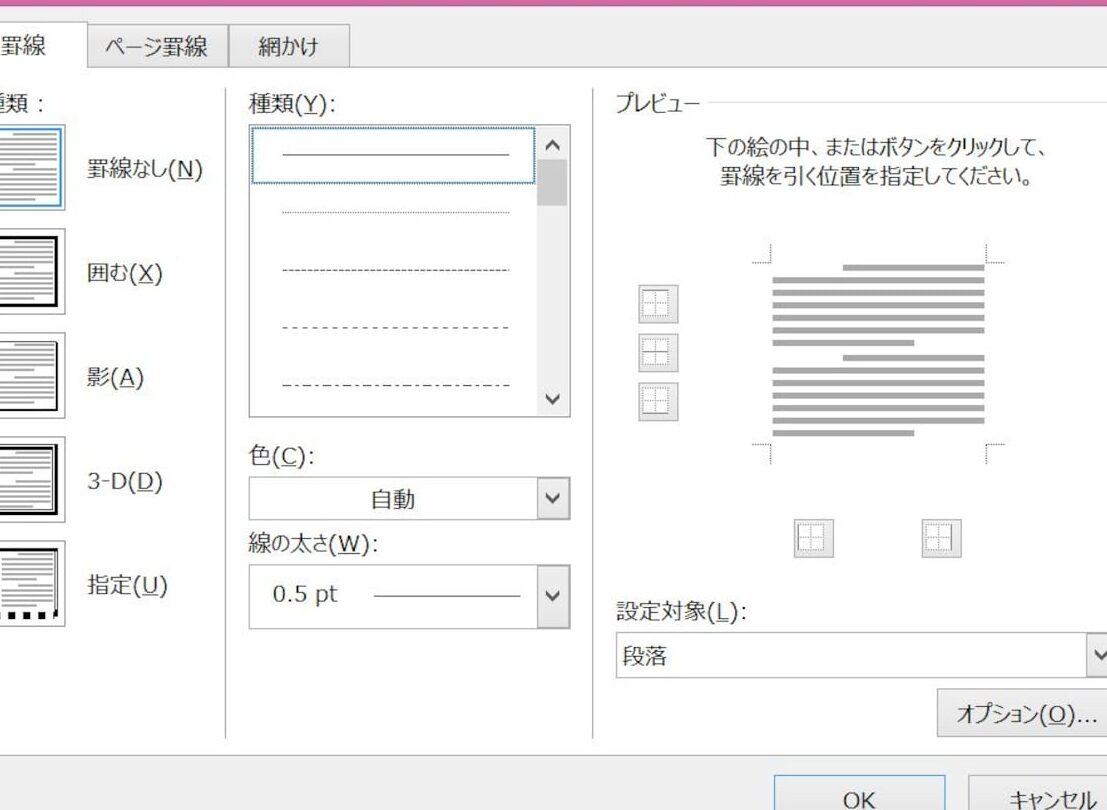
Task: Open the オプション settings dialog
Action: pos(1022,714)
